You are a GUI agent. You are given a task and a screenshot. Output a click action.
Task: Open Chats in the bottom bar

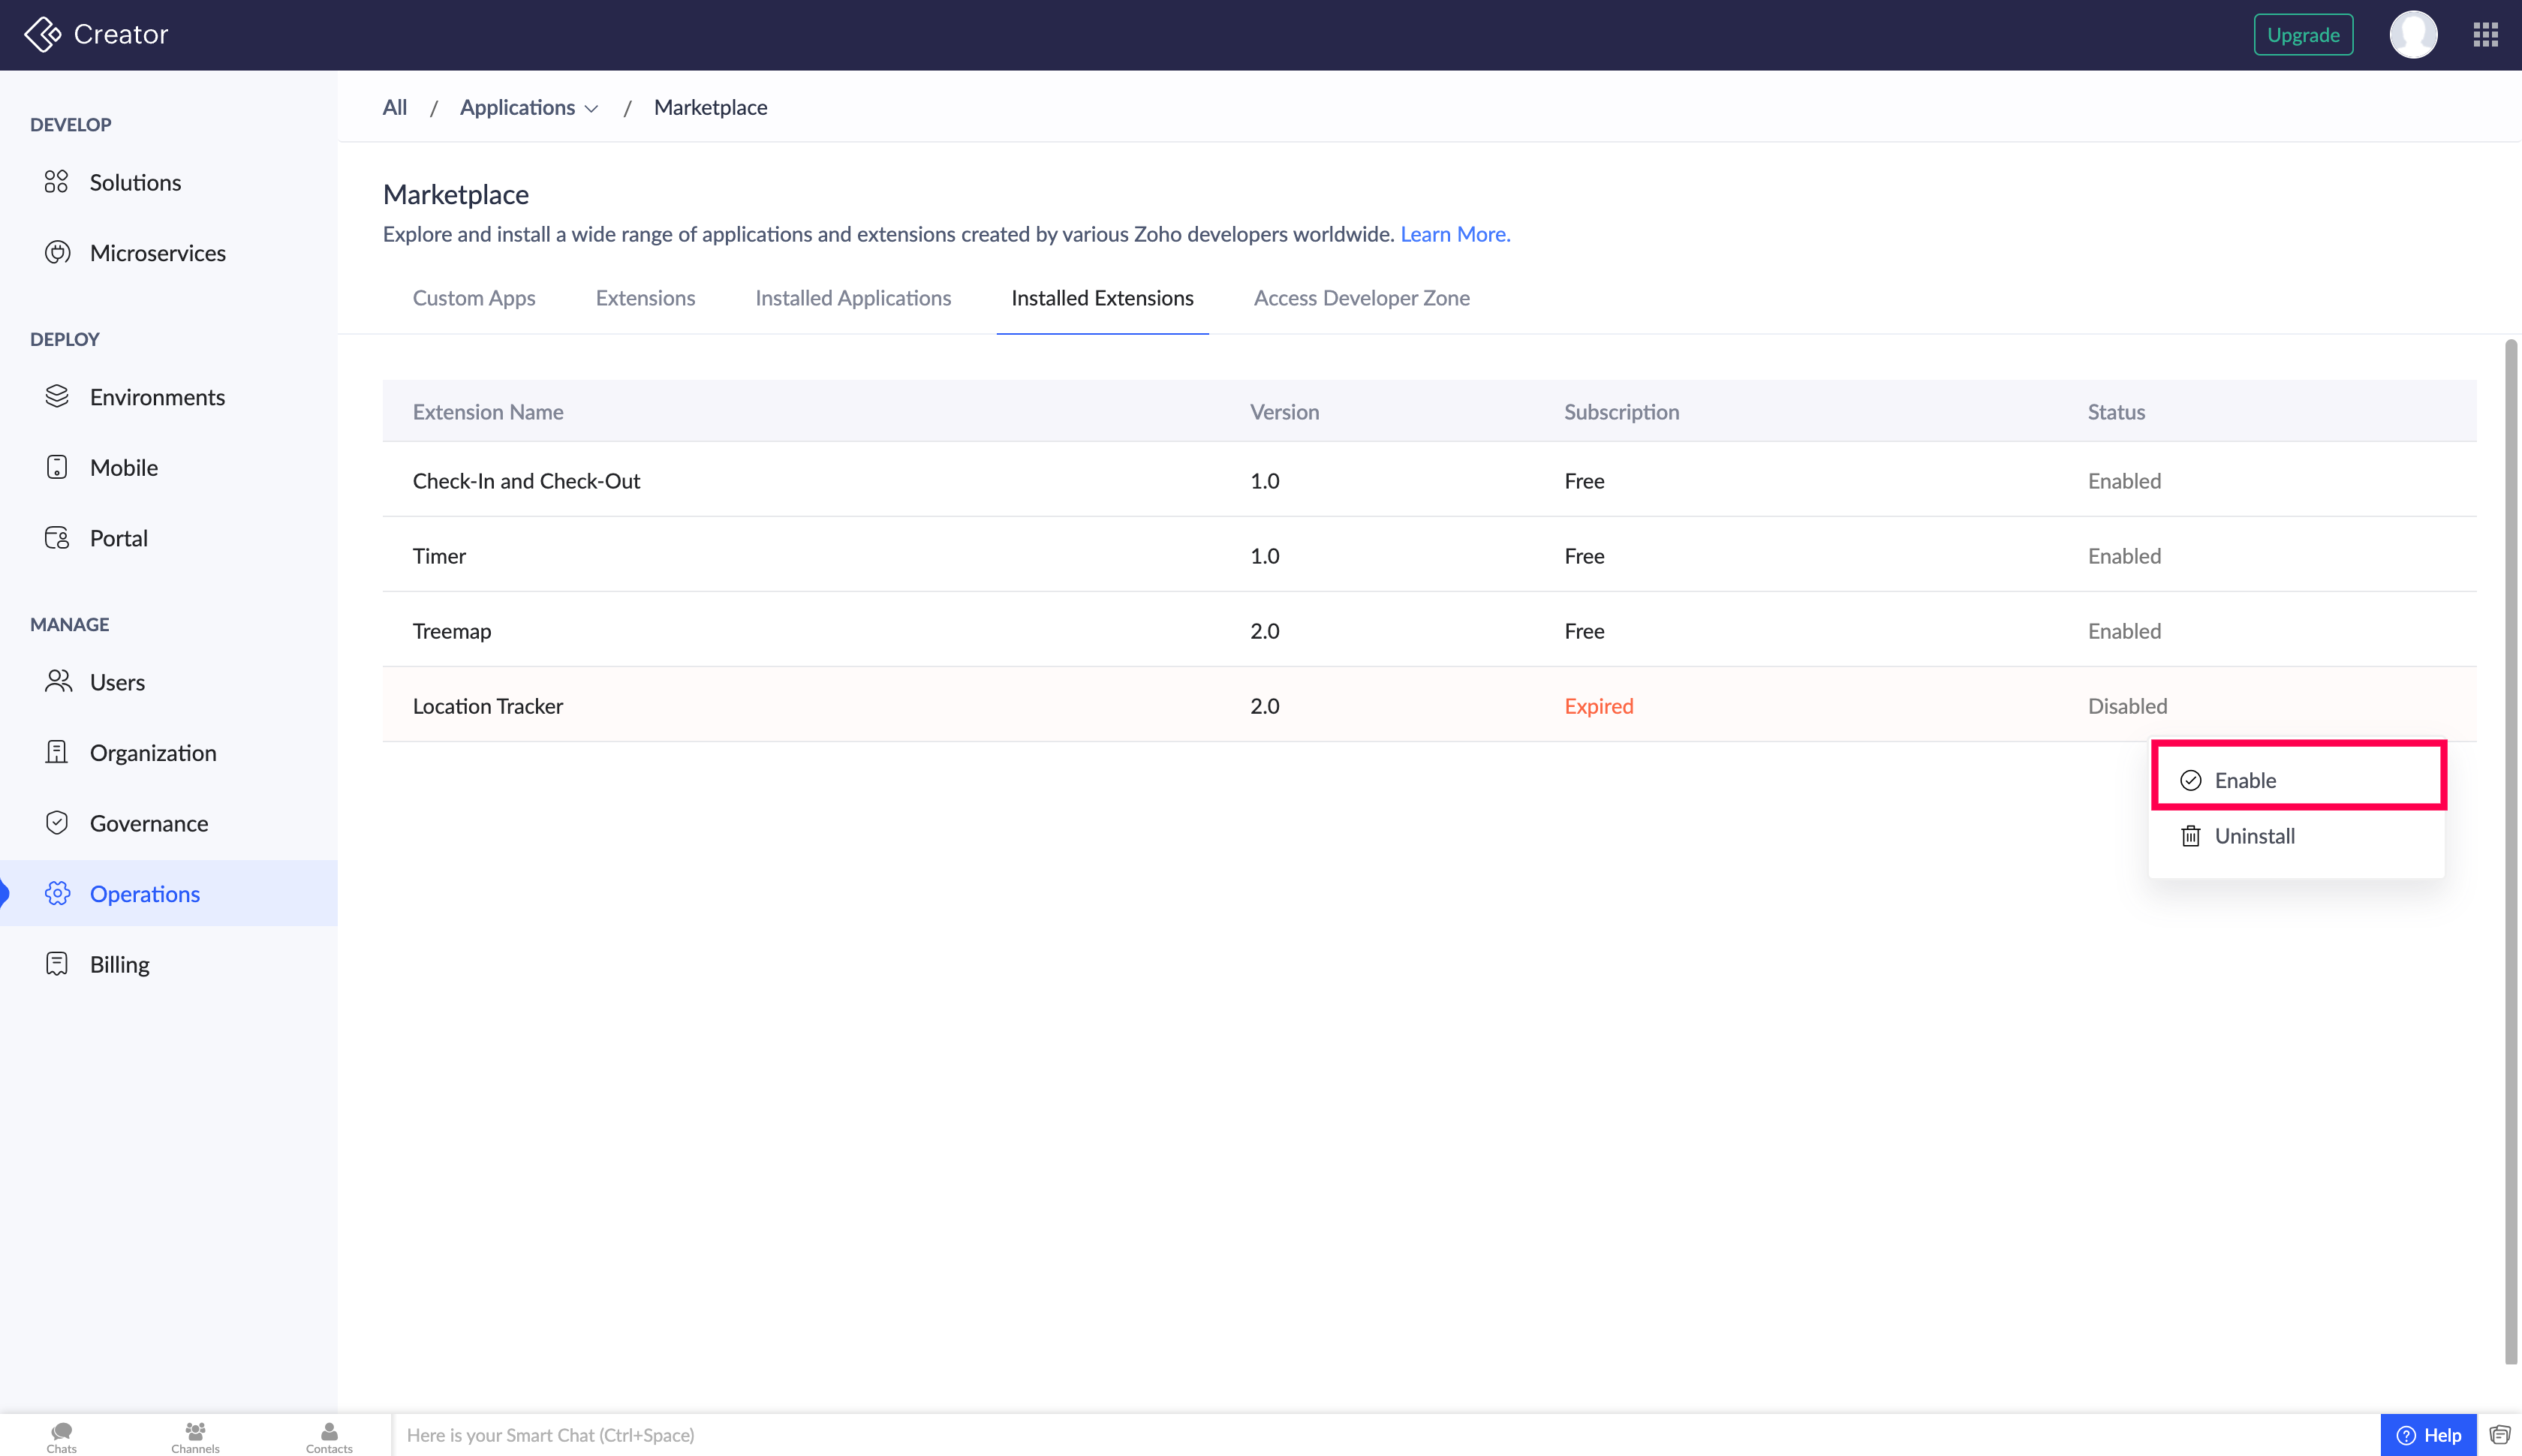pyautogui.click(x=61, y=1437)
